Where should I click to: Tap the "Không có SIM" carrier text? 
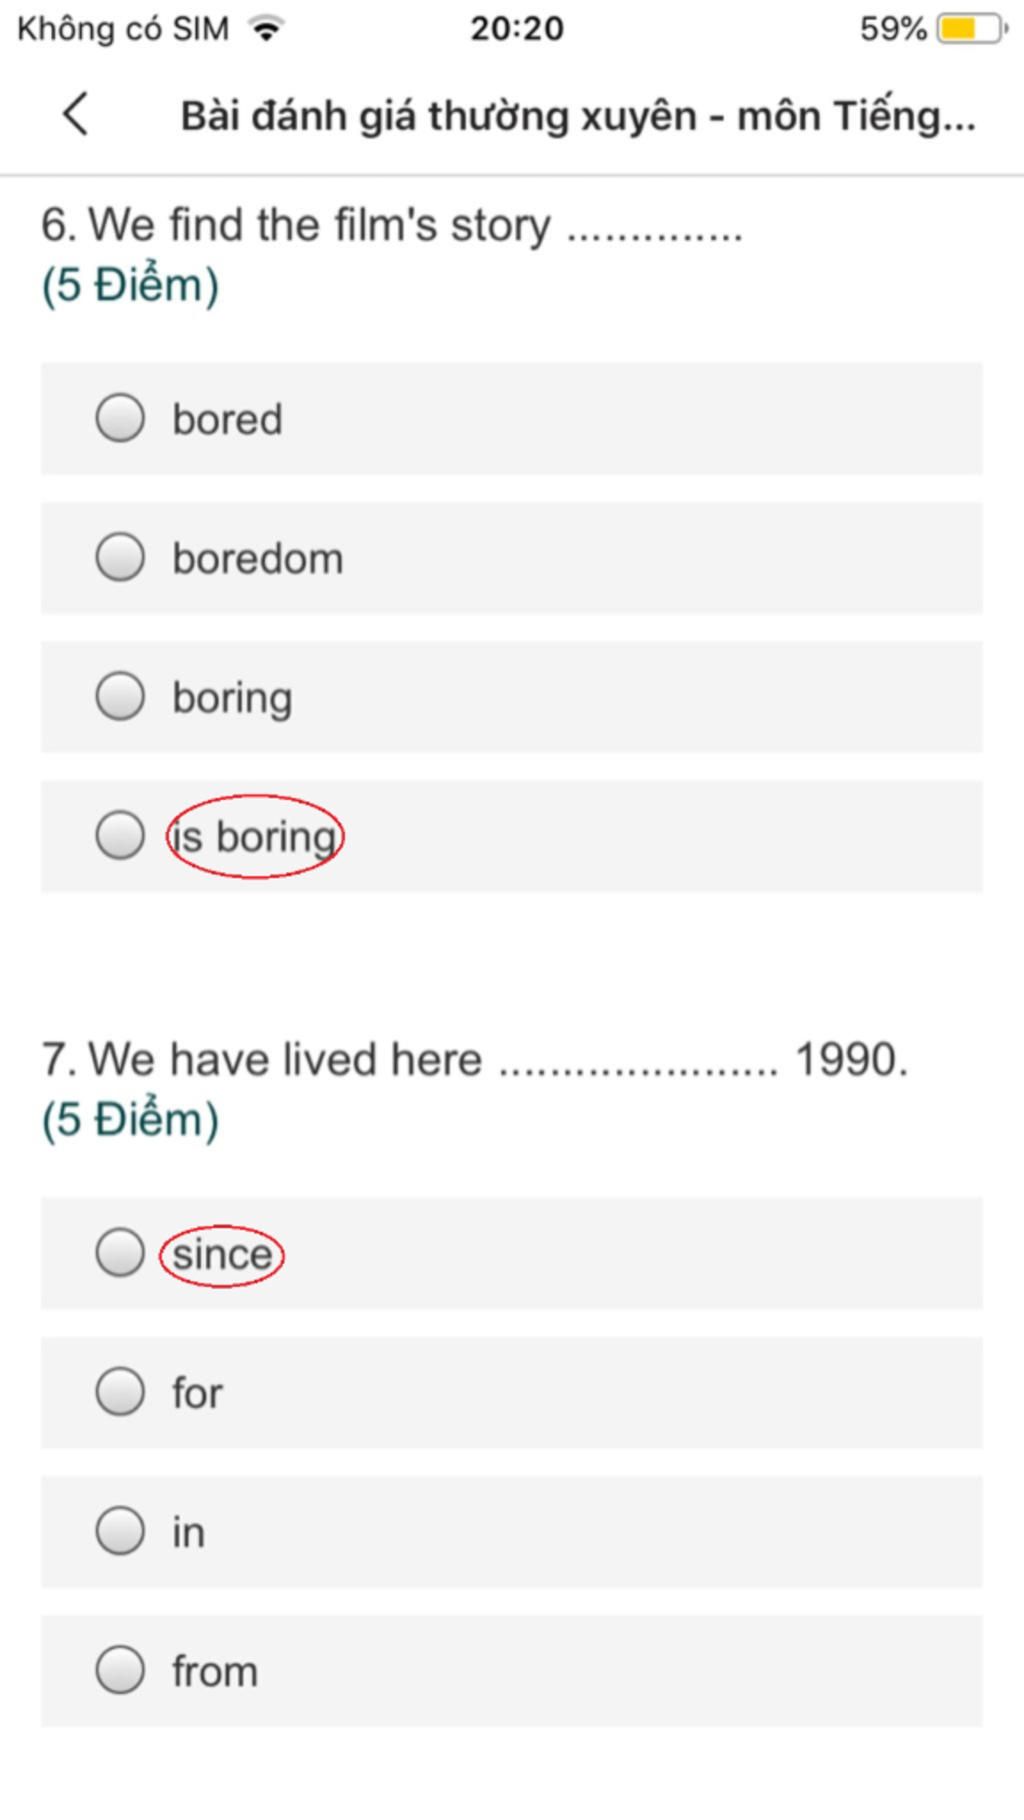pos(123,29)
